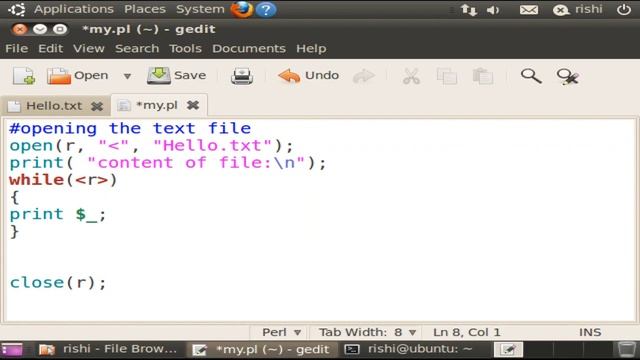The height and width of the screenshot is (360, 640).
Task: Switch to the Hello.txt tab
Action: (x=54, y=106)
